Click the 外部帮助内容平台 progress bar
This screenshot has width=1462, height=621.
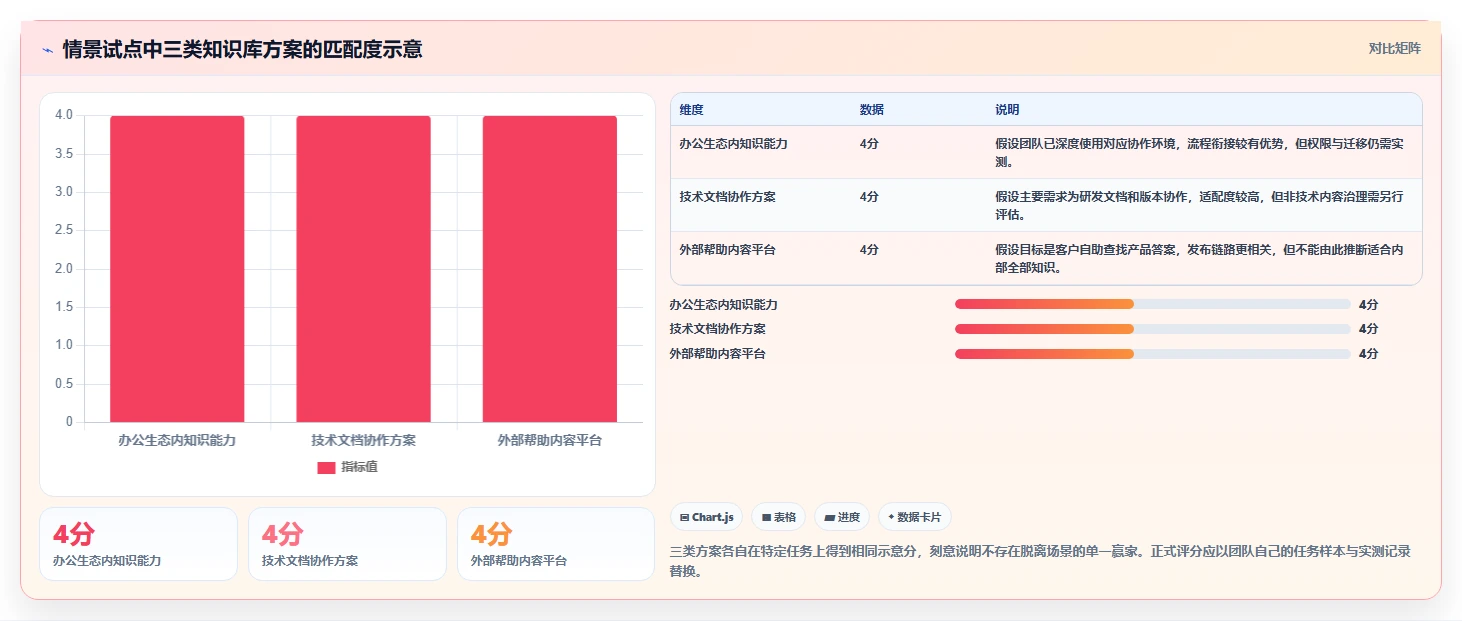pyautogui.click(x=1152, y=354)
